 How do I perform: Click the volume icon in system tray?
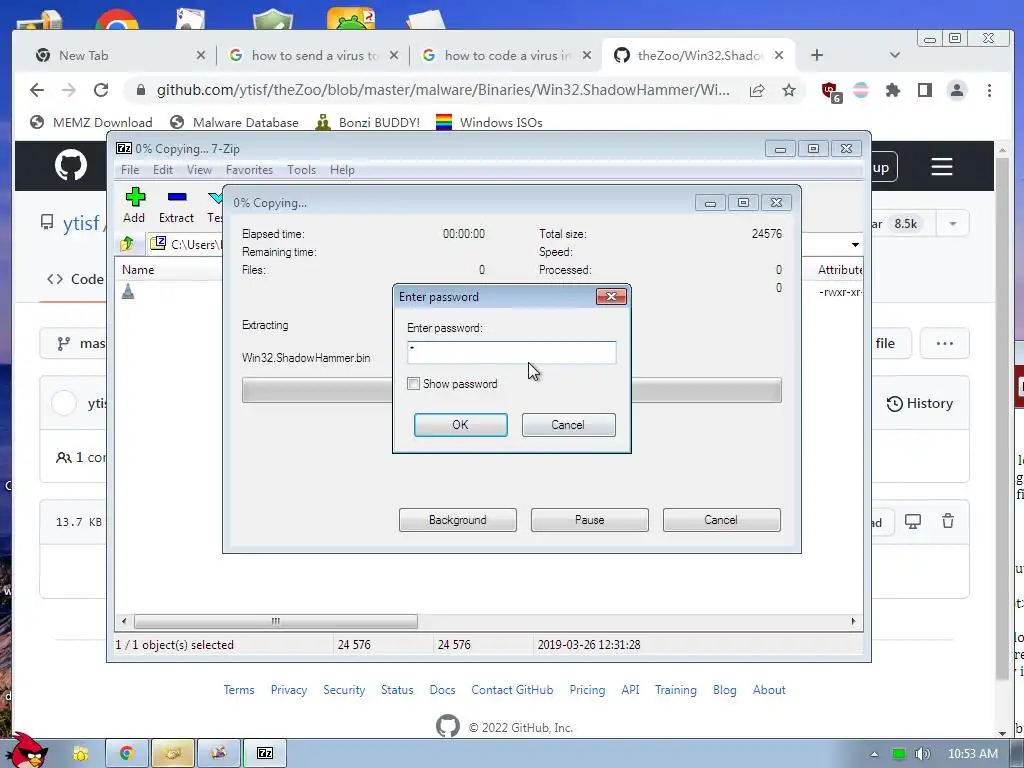point(922,754)
